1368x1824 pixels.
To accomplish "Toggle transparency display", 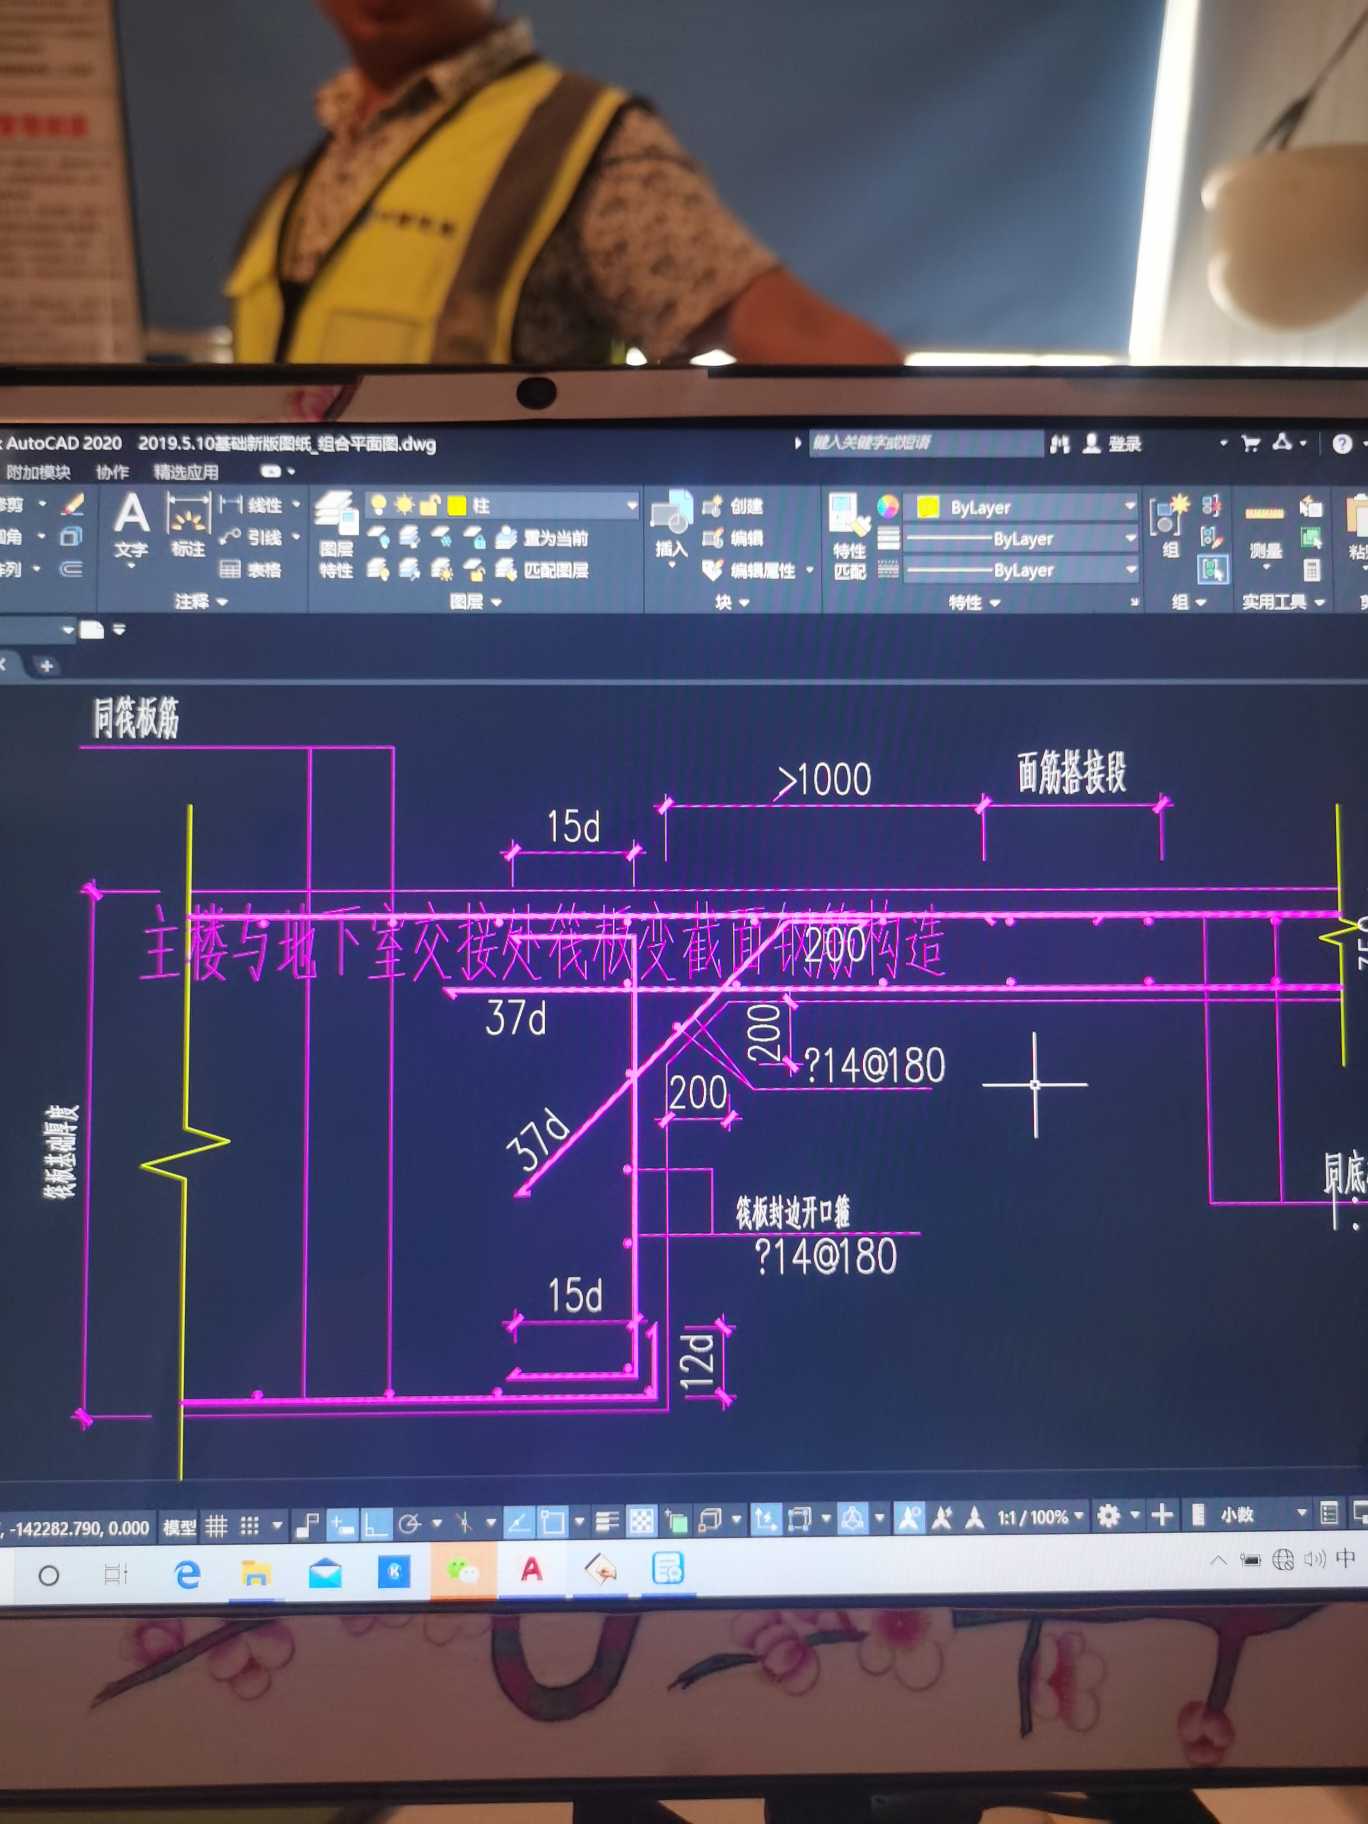I will click(641, 1522).
